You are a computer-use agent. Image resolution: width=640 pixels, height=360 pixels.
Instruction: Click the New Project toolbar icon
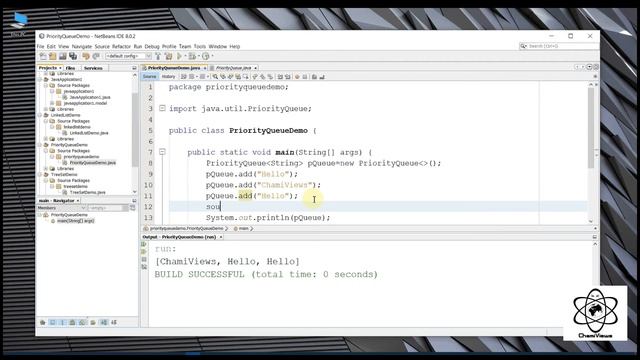coord(52,56)
